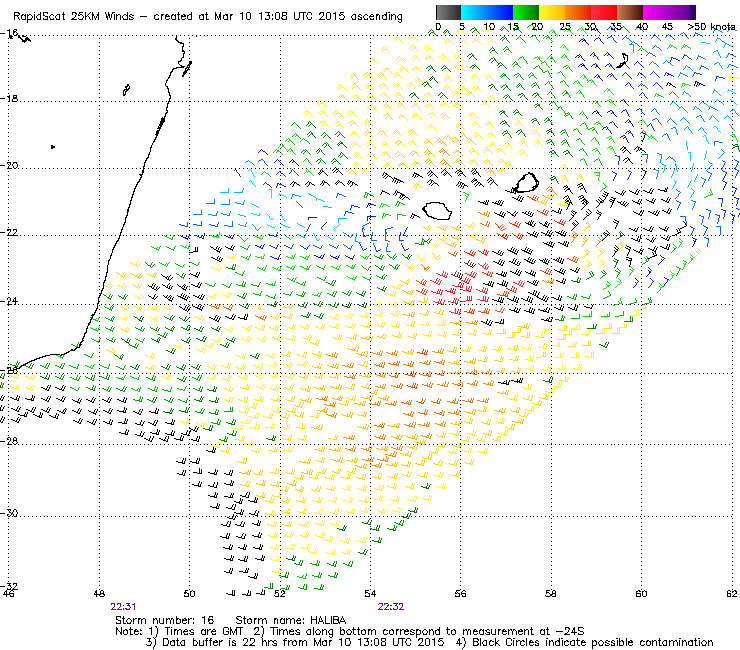Click the purple time label '22:32'
This screenshot has height=650, width=740.
(391, 607)
